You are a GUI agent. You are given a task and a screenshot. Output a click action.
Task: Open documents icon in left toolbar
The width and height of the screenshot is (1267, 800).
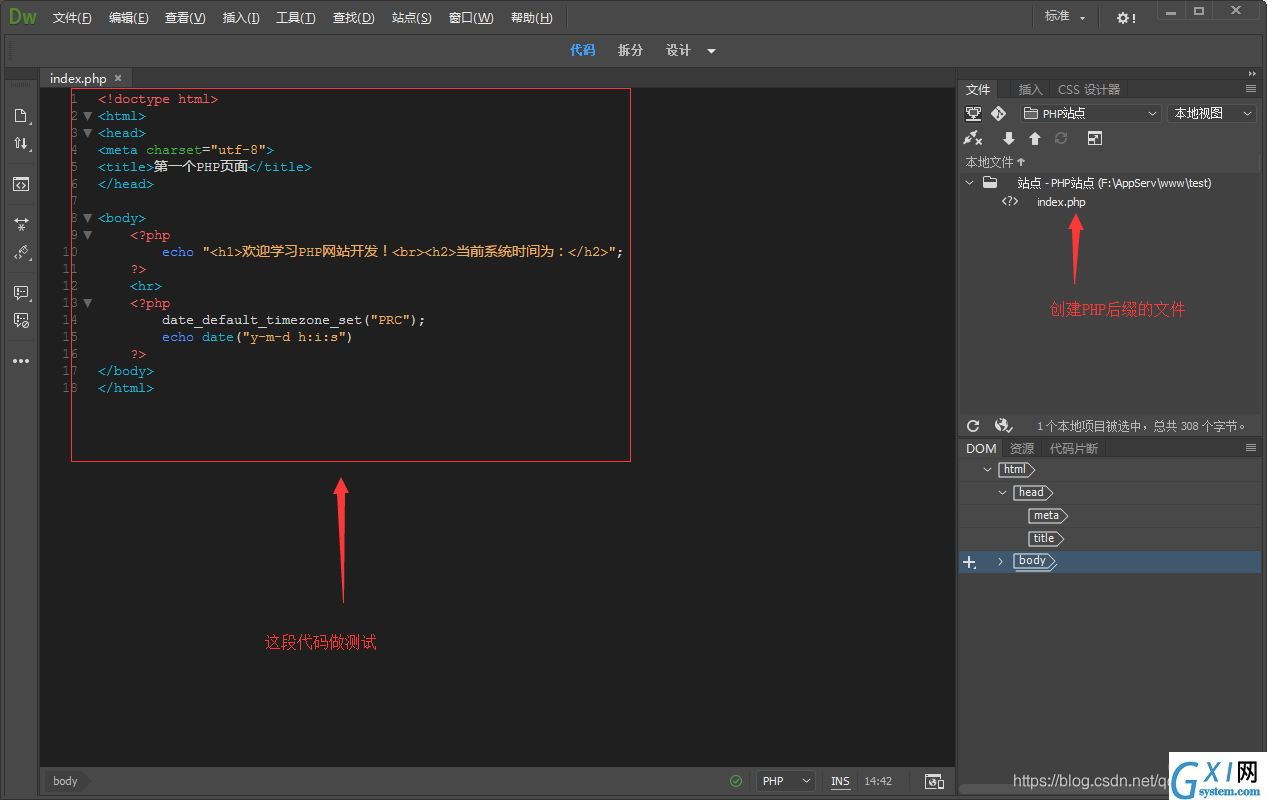(x=20, y=116)
